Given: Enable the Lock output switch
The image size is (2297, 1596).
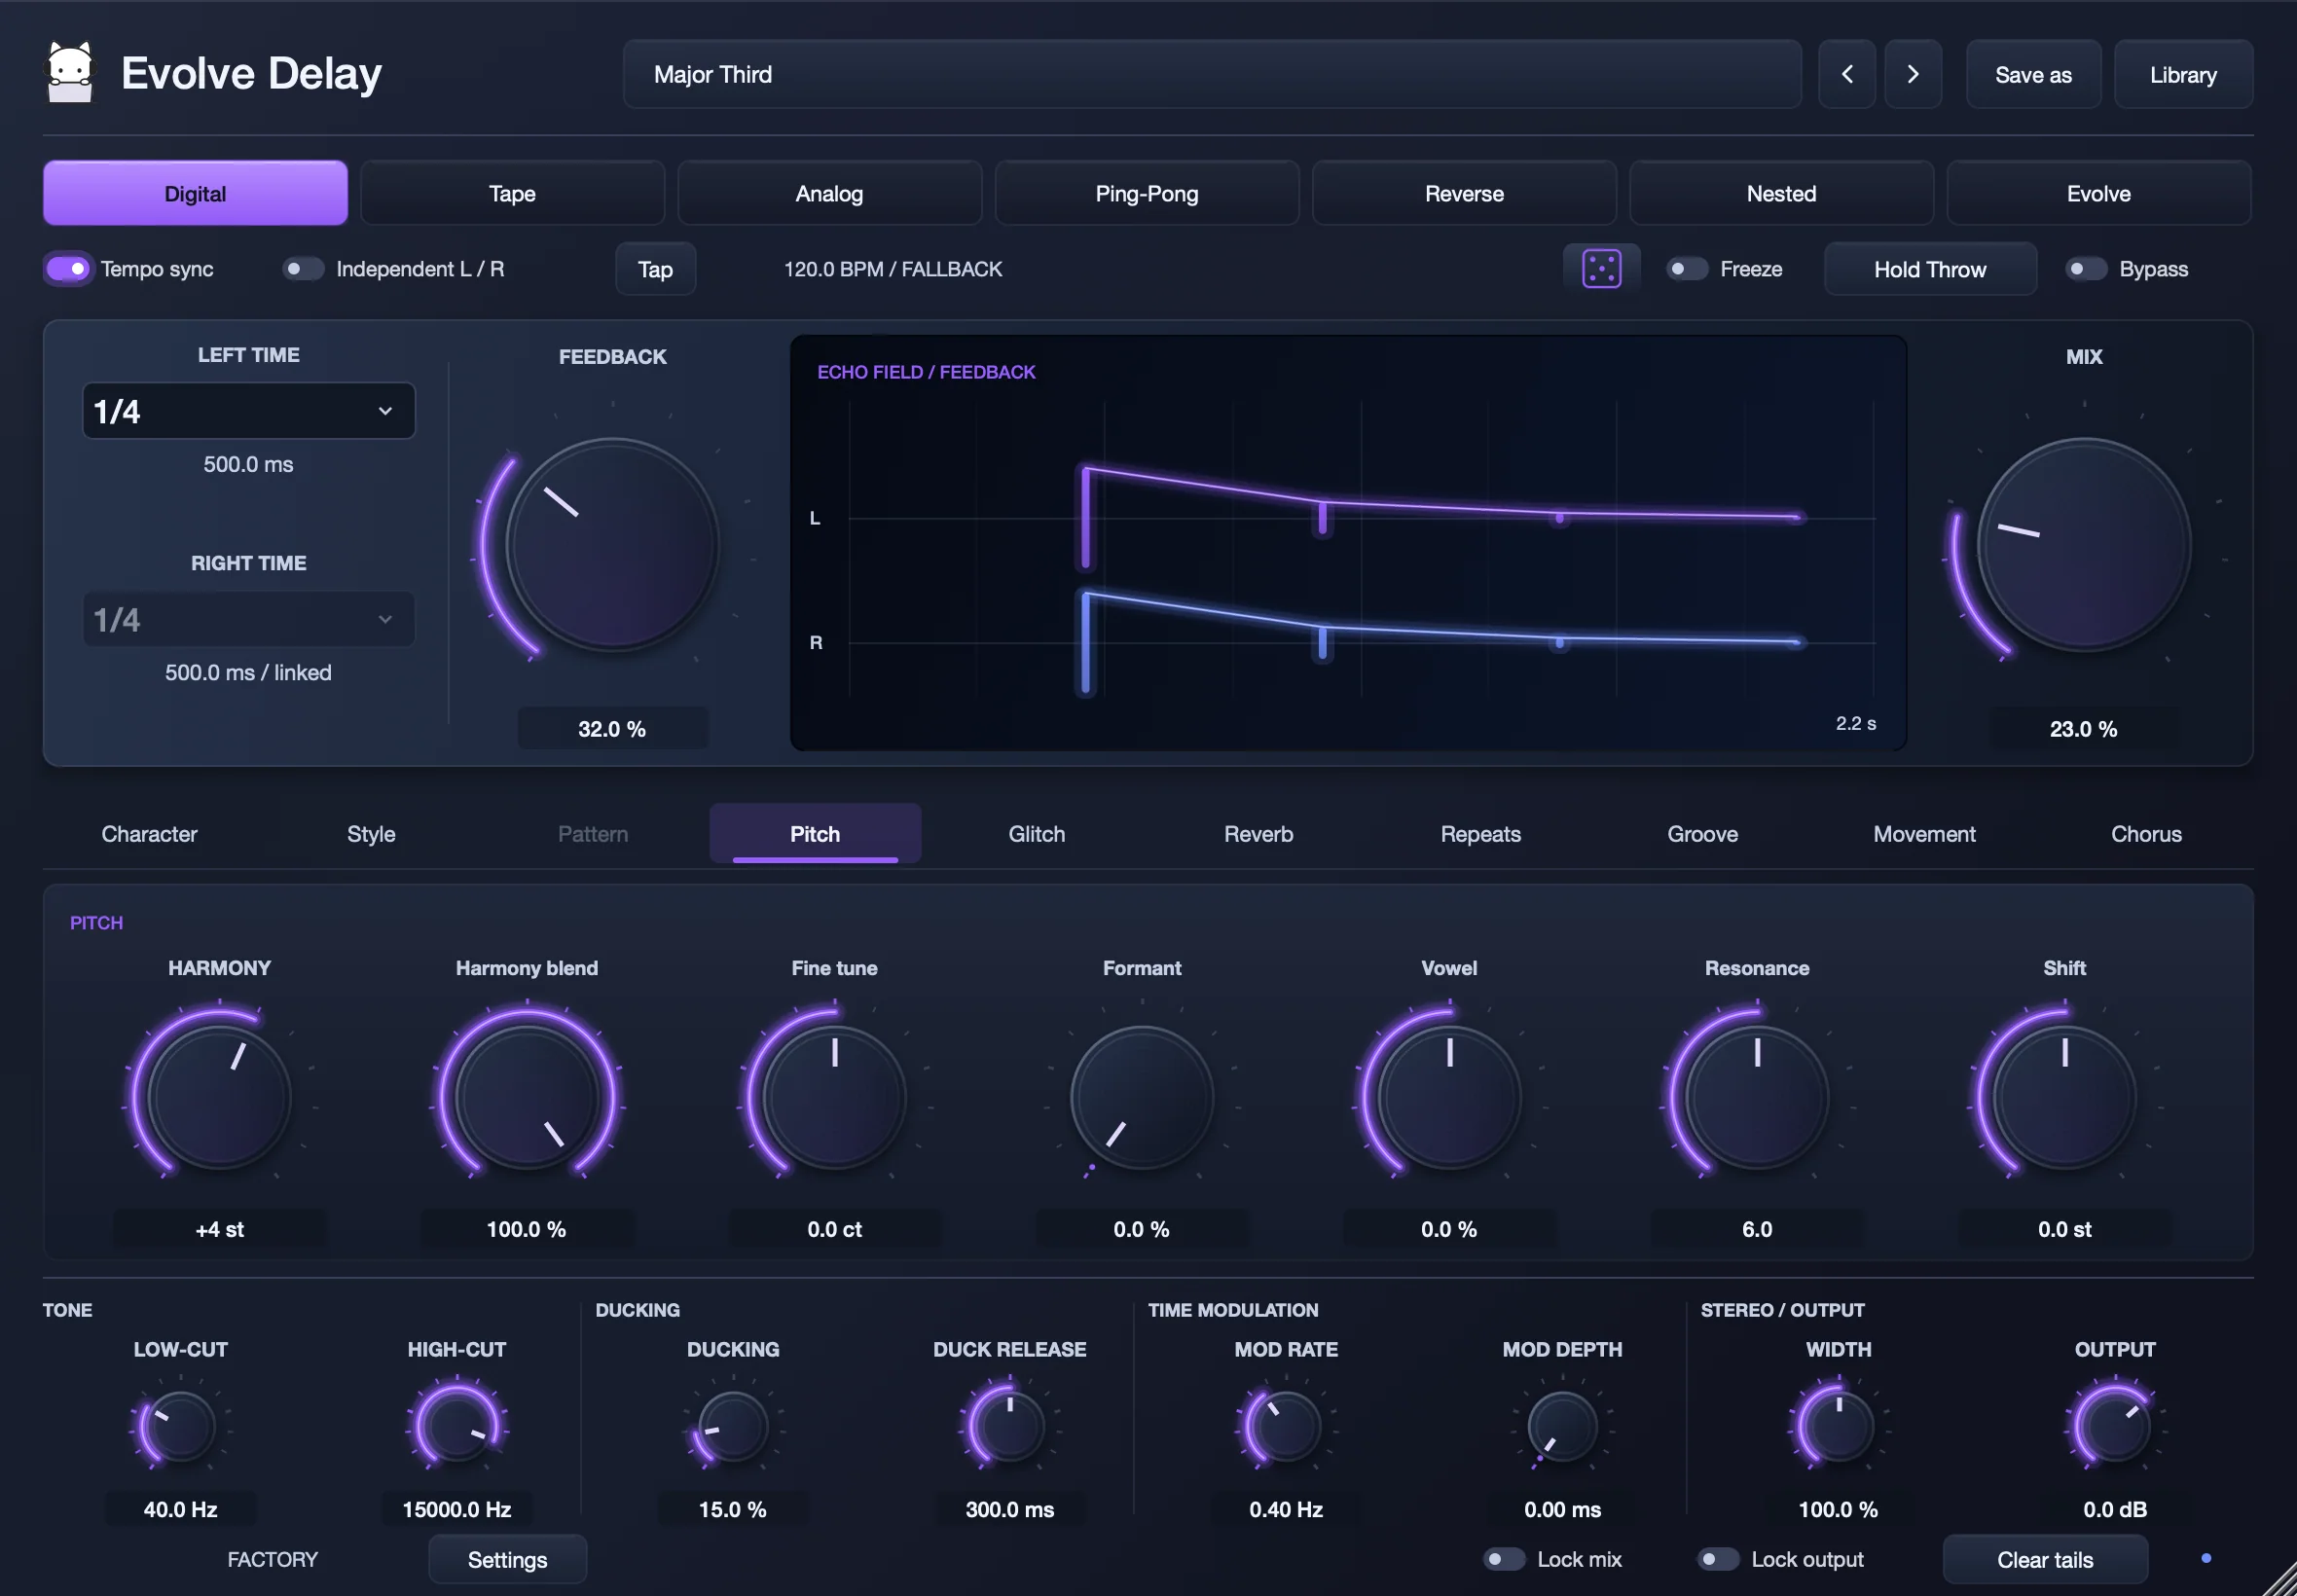Looking at the screenshot, I should 1718,1559.
